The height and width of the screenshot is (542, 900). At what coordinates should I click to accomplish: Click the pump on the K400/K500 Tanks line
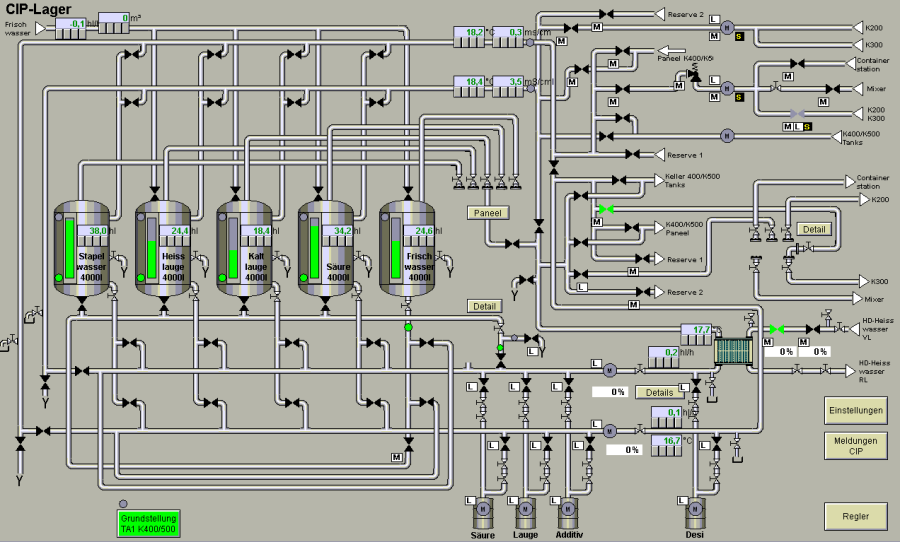(728, 134)
